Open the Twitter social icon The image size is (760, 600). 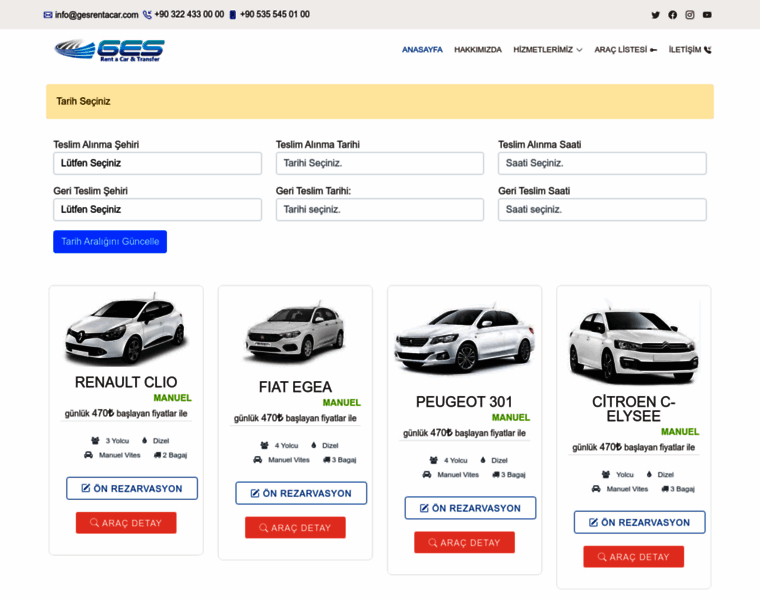coord(655,15)
